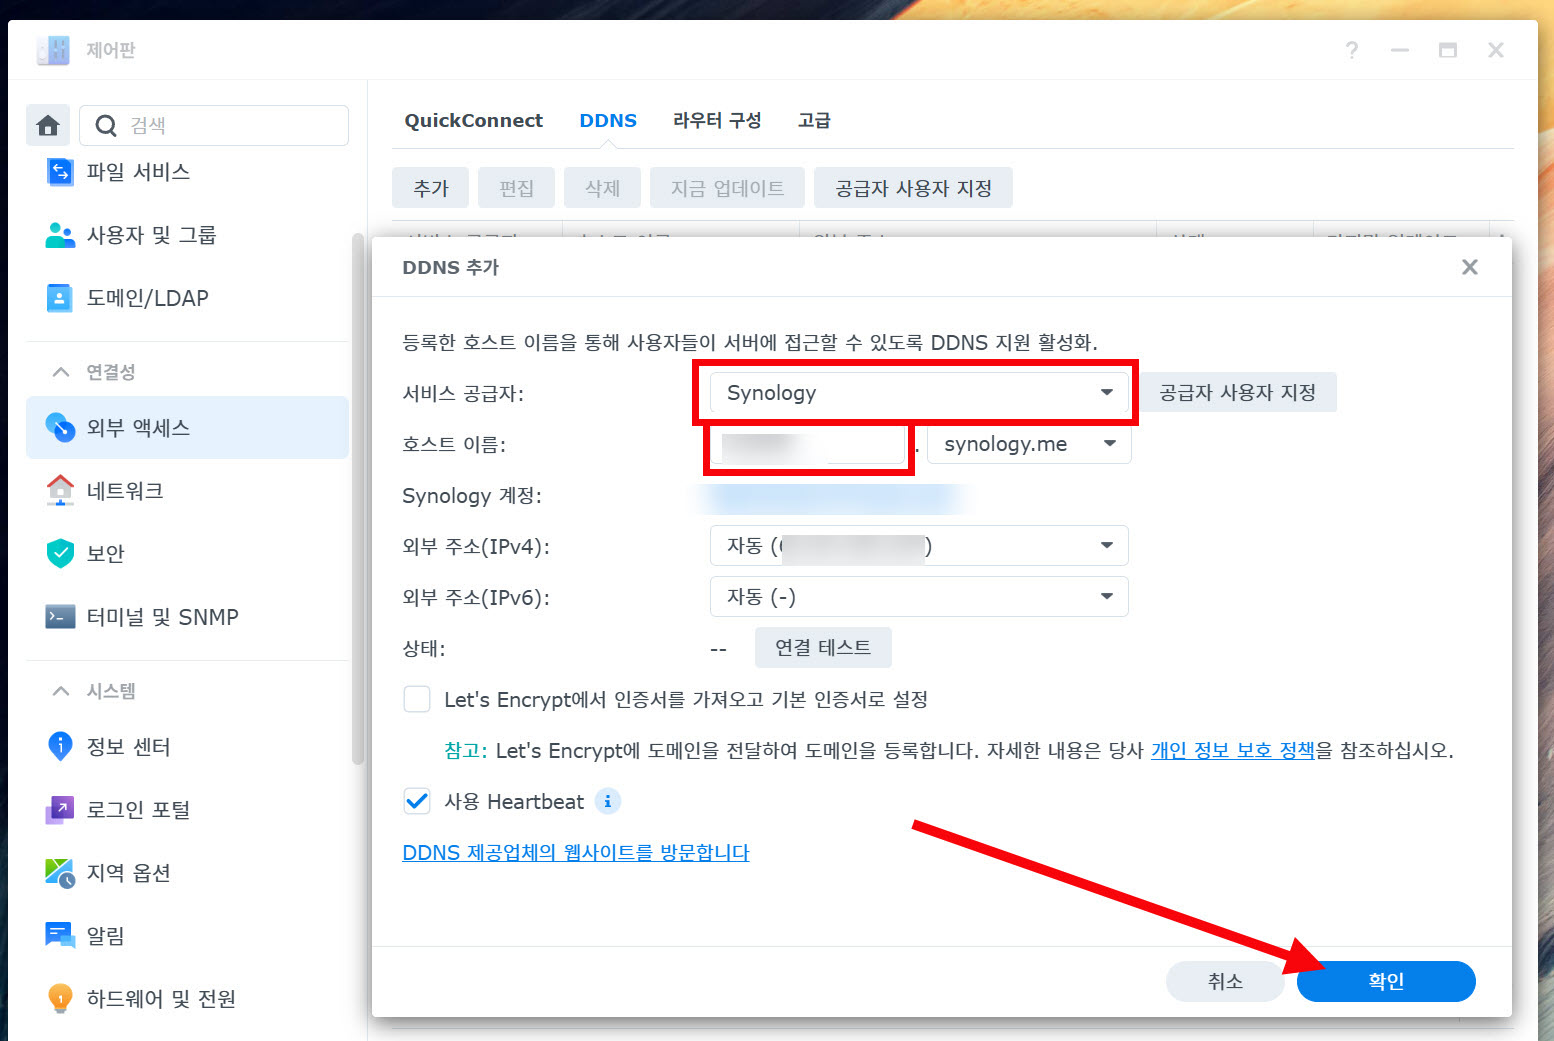The height and width of the screenshot is (1041, 1554).
Task: Click the 취소 button
Action: [x=1225, y=981]
